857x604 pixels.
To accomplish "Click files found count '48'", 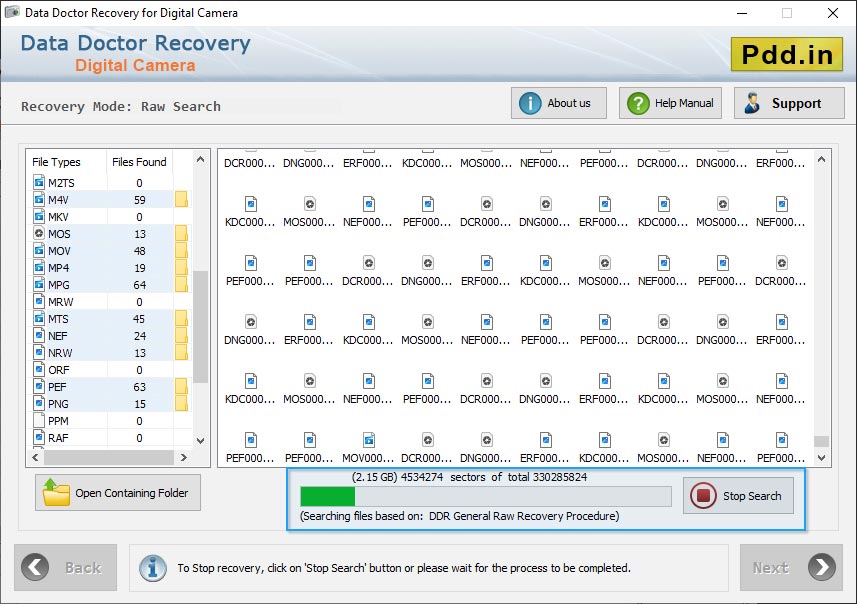I will point(140,251).
